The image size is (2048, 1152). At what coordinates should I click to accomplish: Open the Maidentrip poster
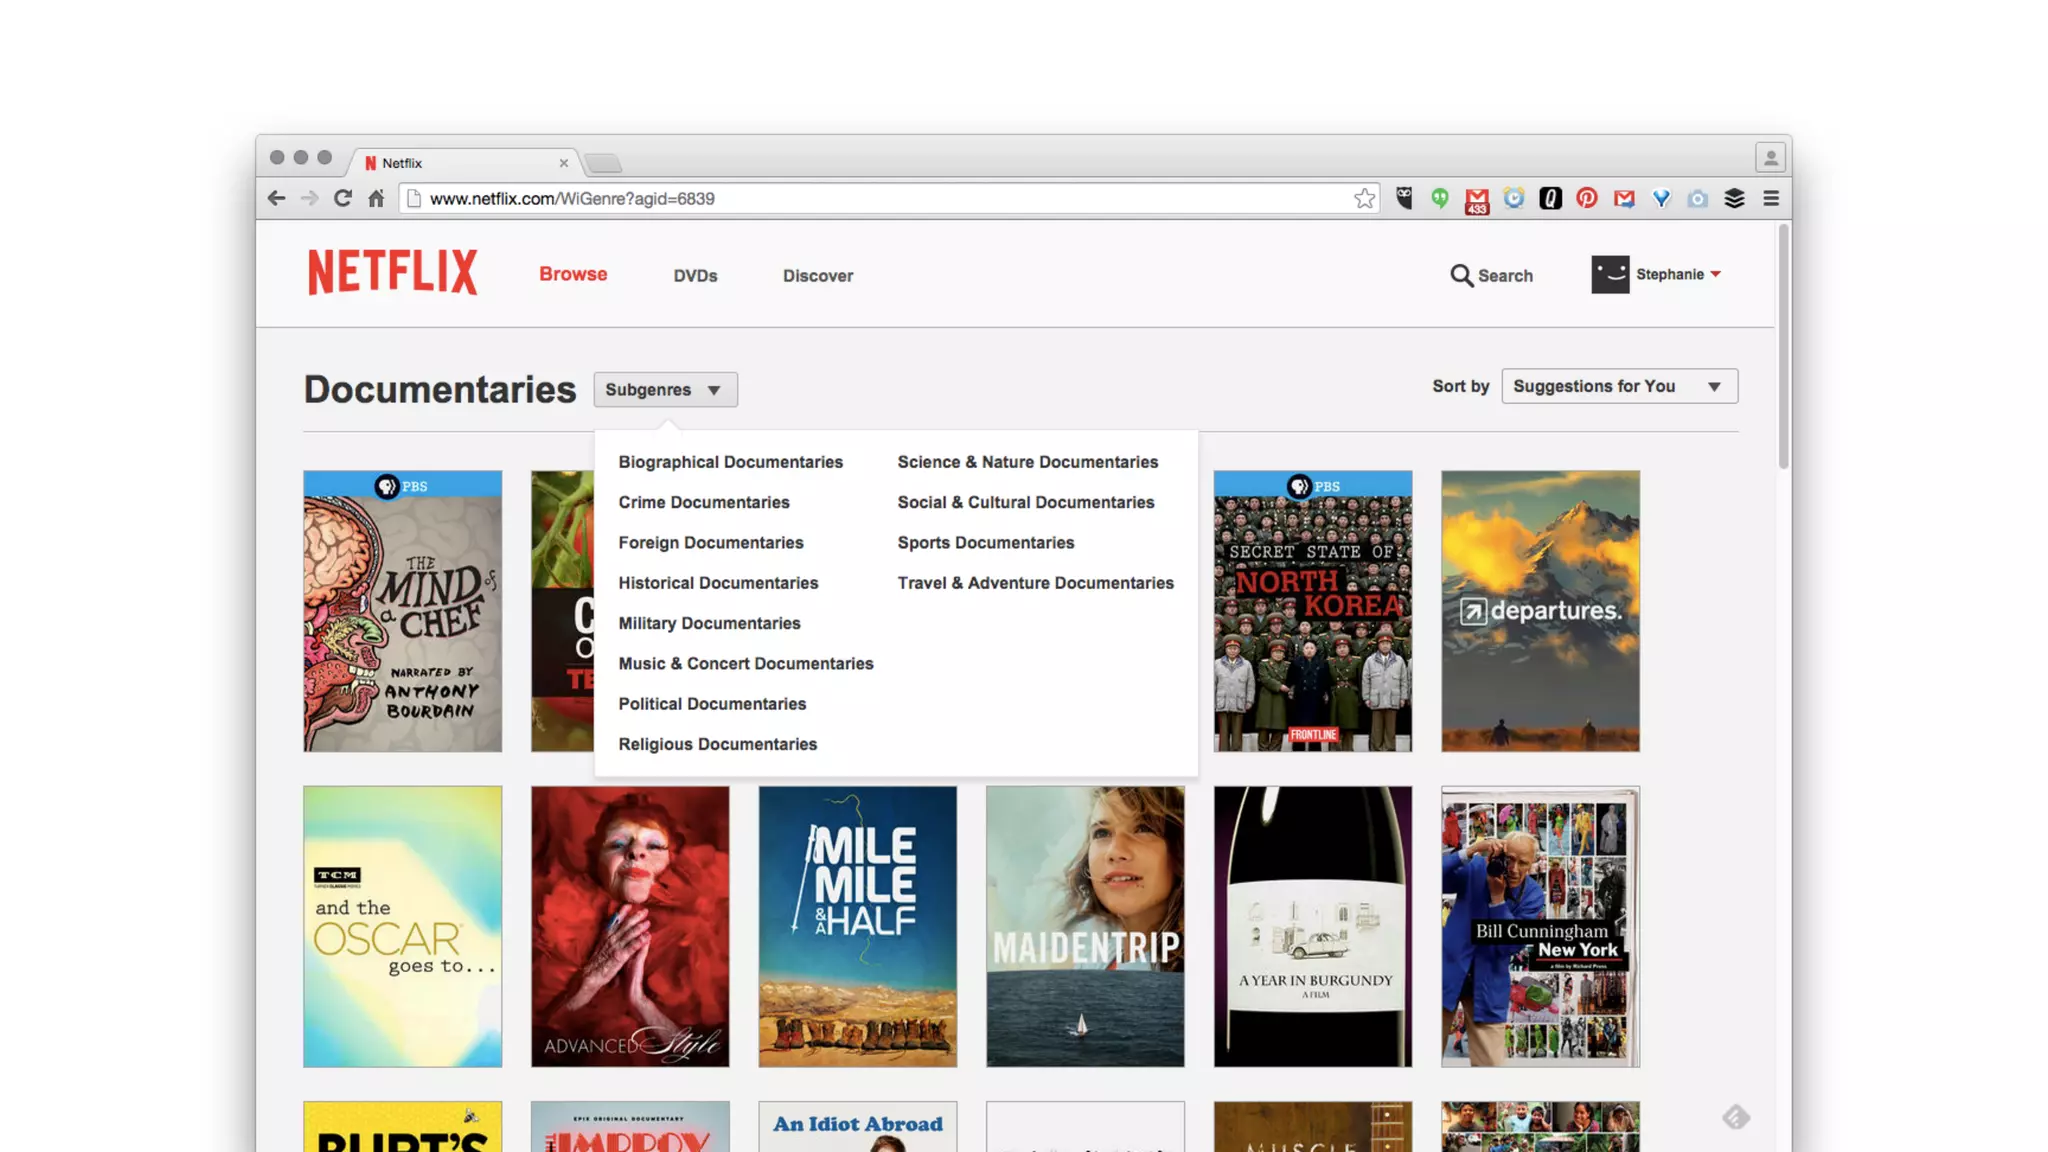coord(1085,926)
